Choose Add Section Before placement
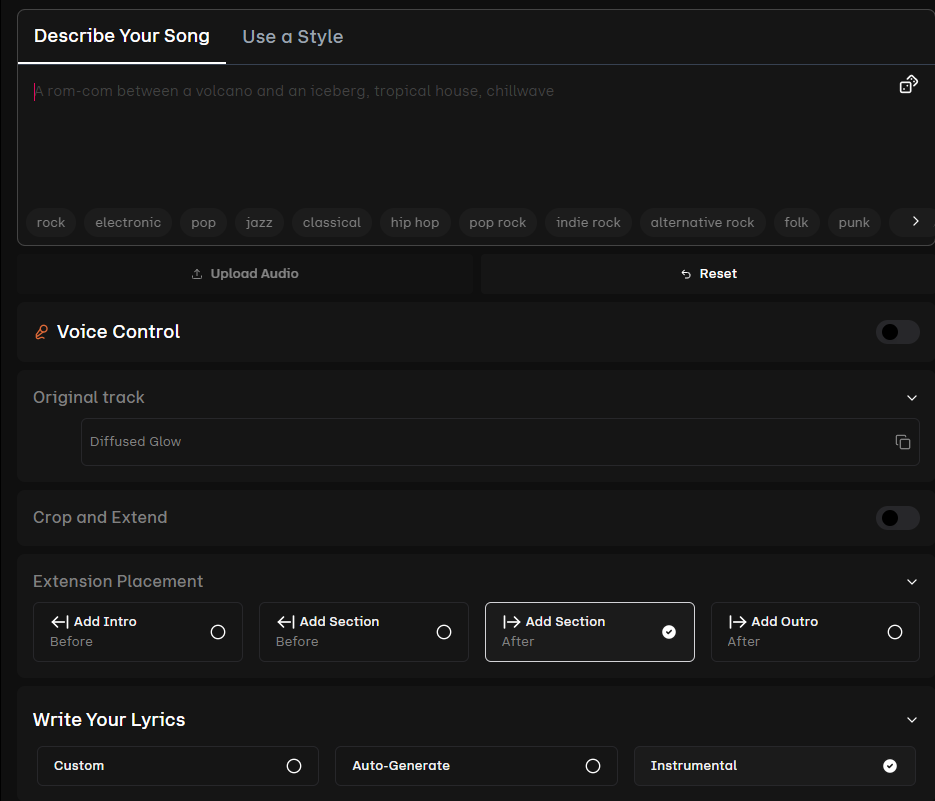The image size is (935, 801). click(x=363, y=632)
